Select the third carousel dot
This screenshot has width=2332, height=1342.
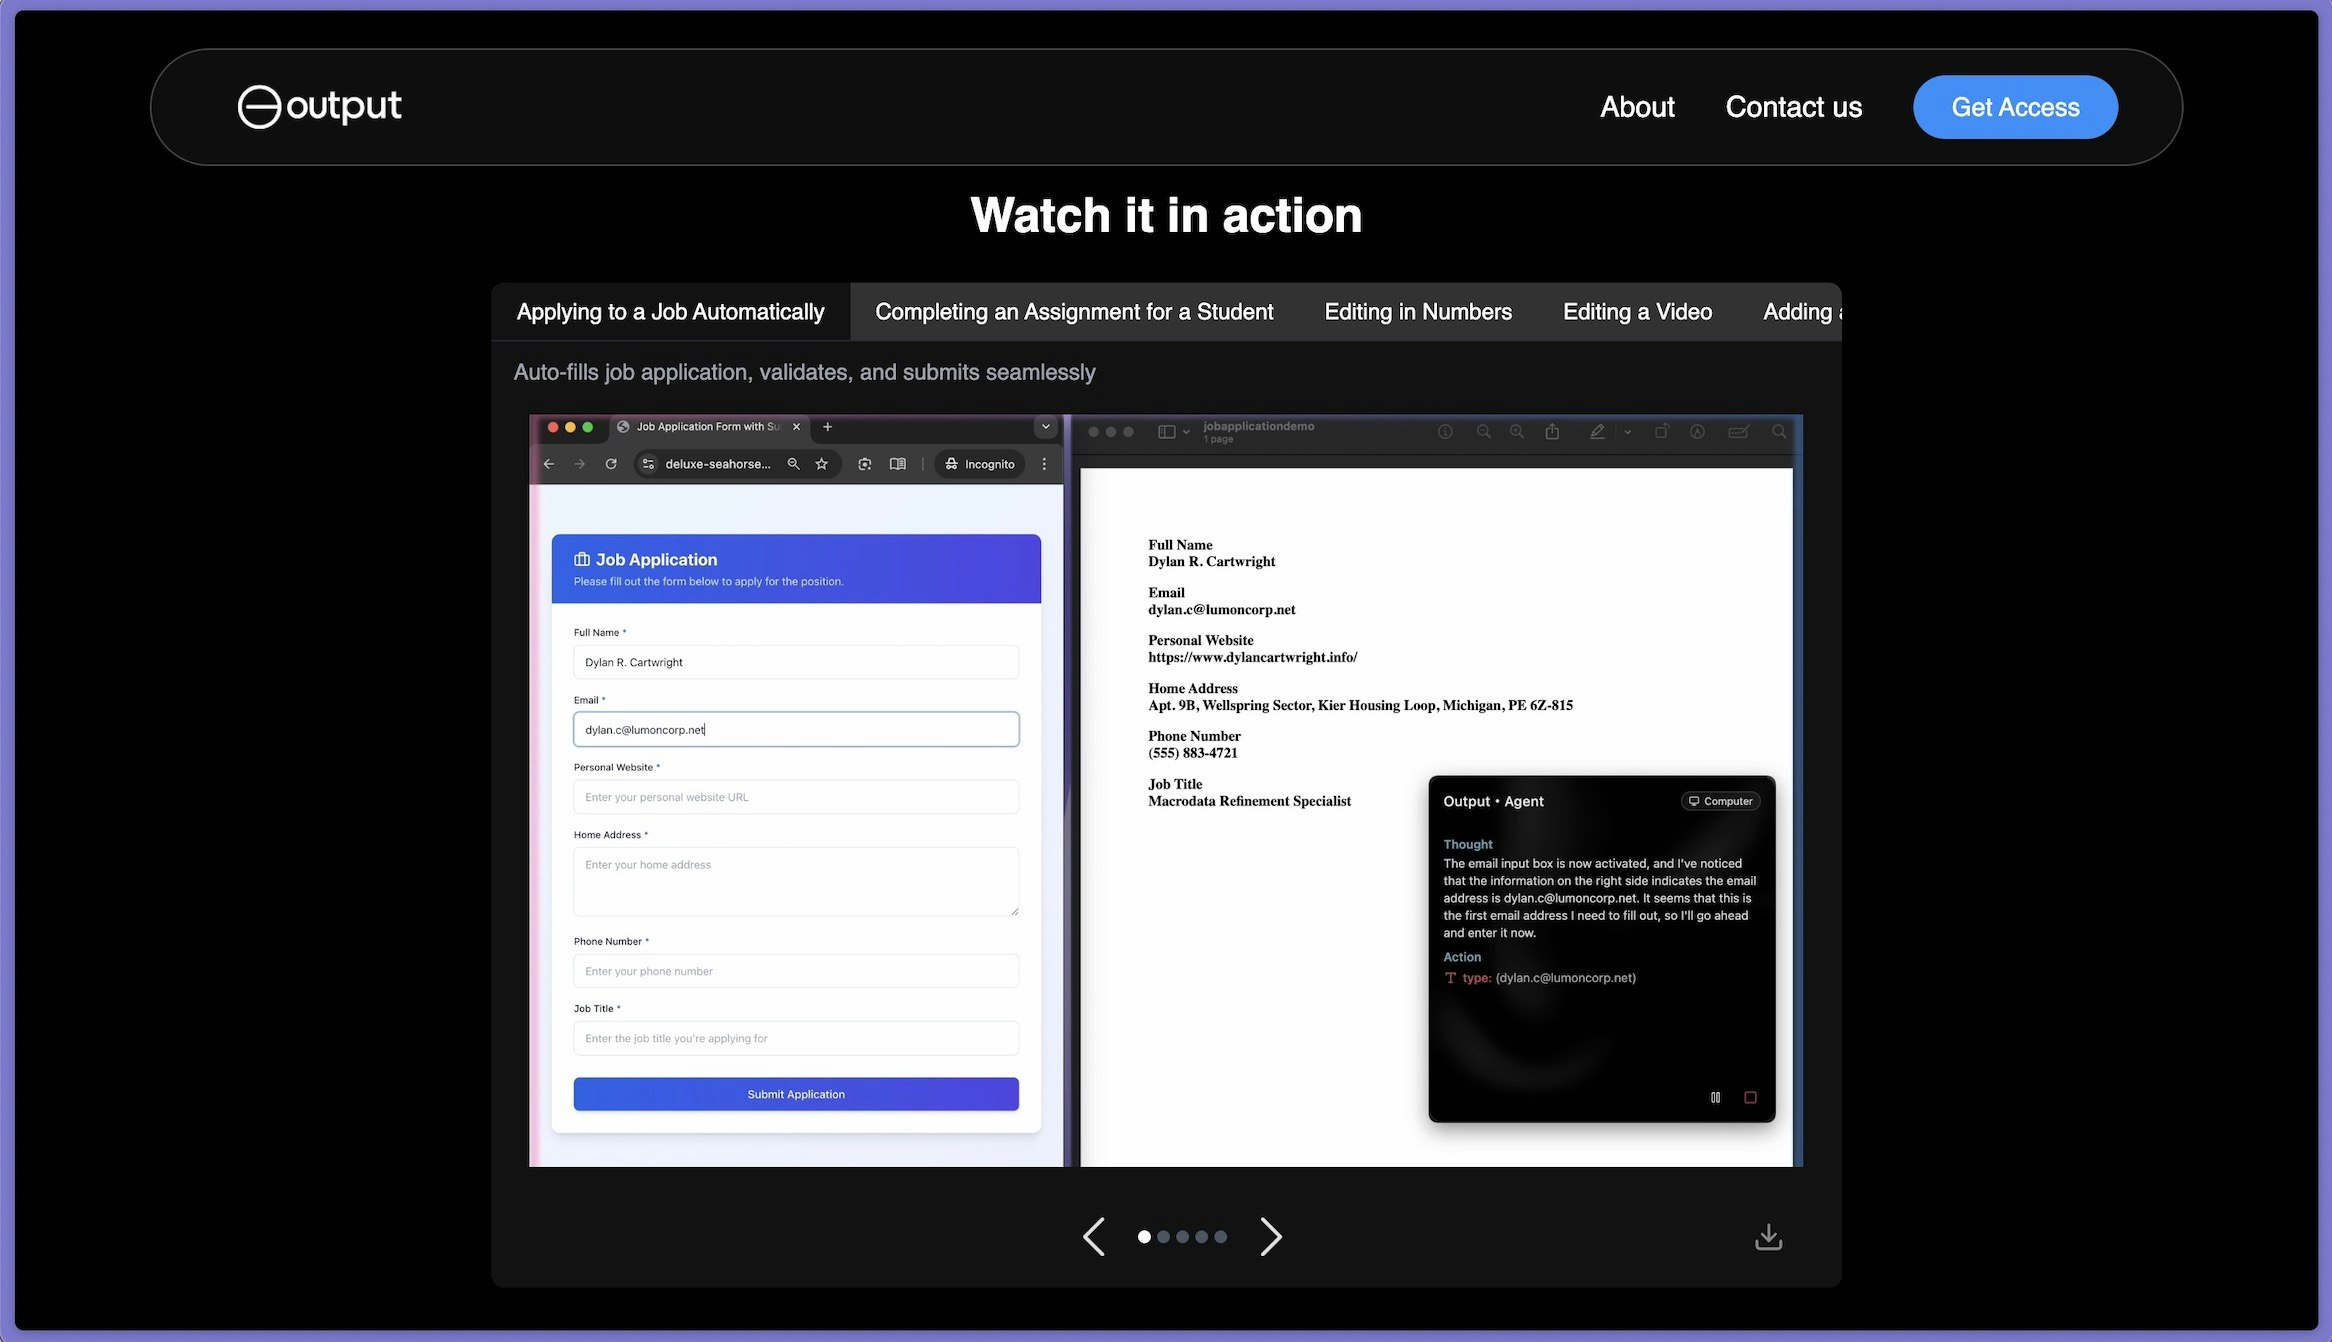pos(1182,1237)
